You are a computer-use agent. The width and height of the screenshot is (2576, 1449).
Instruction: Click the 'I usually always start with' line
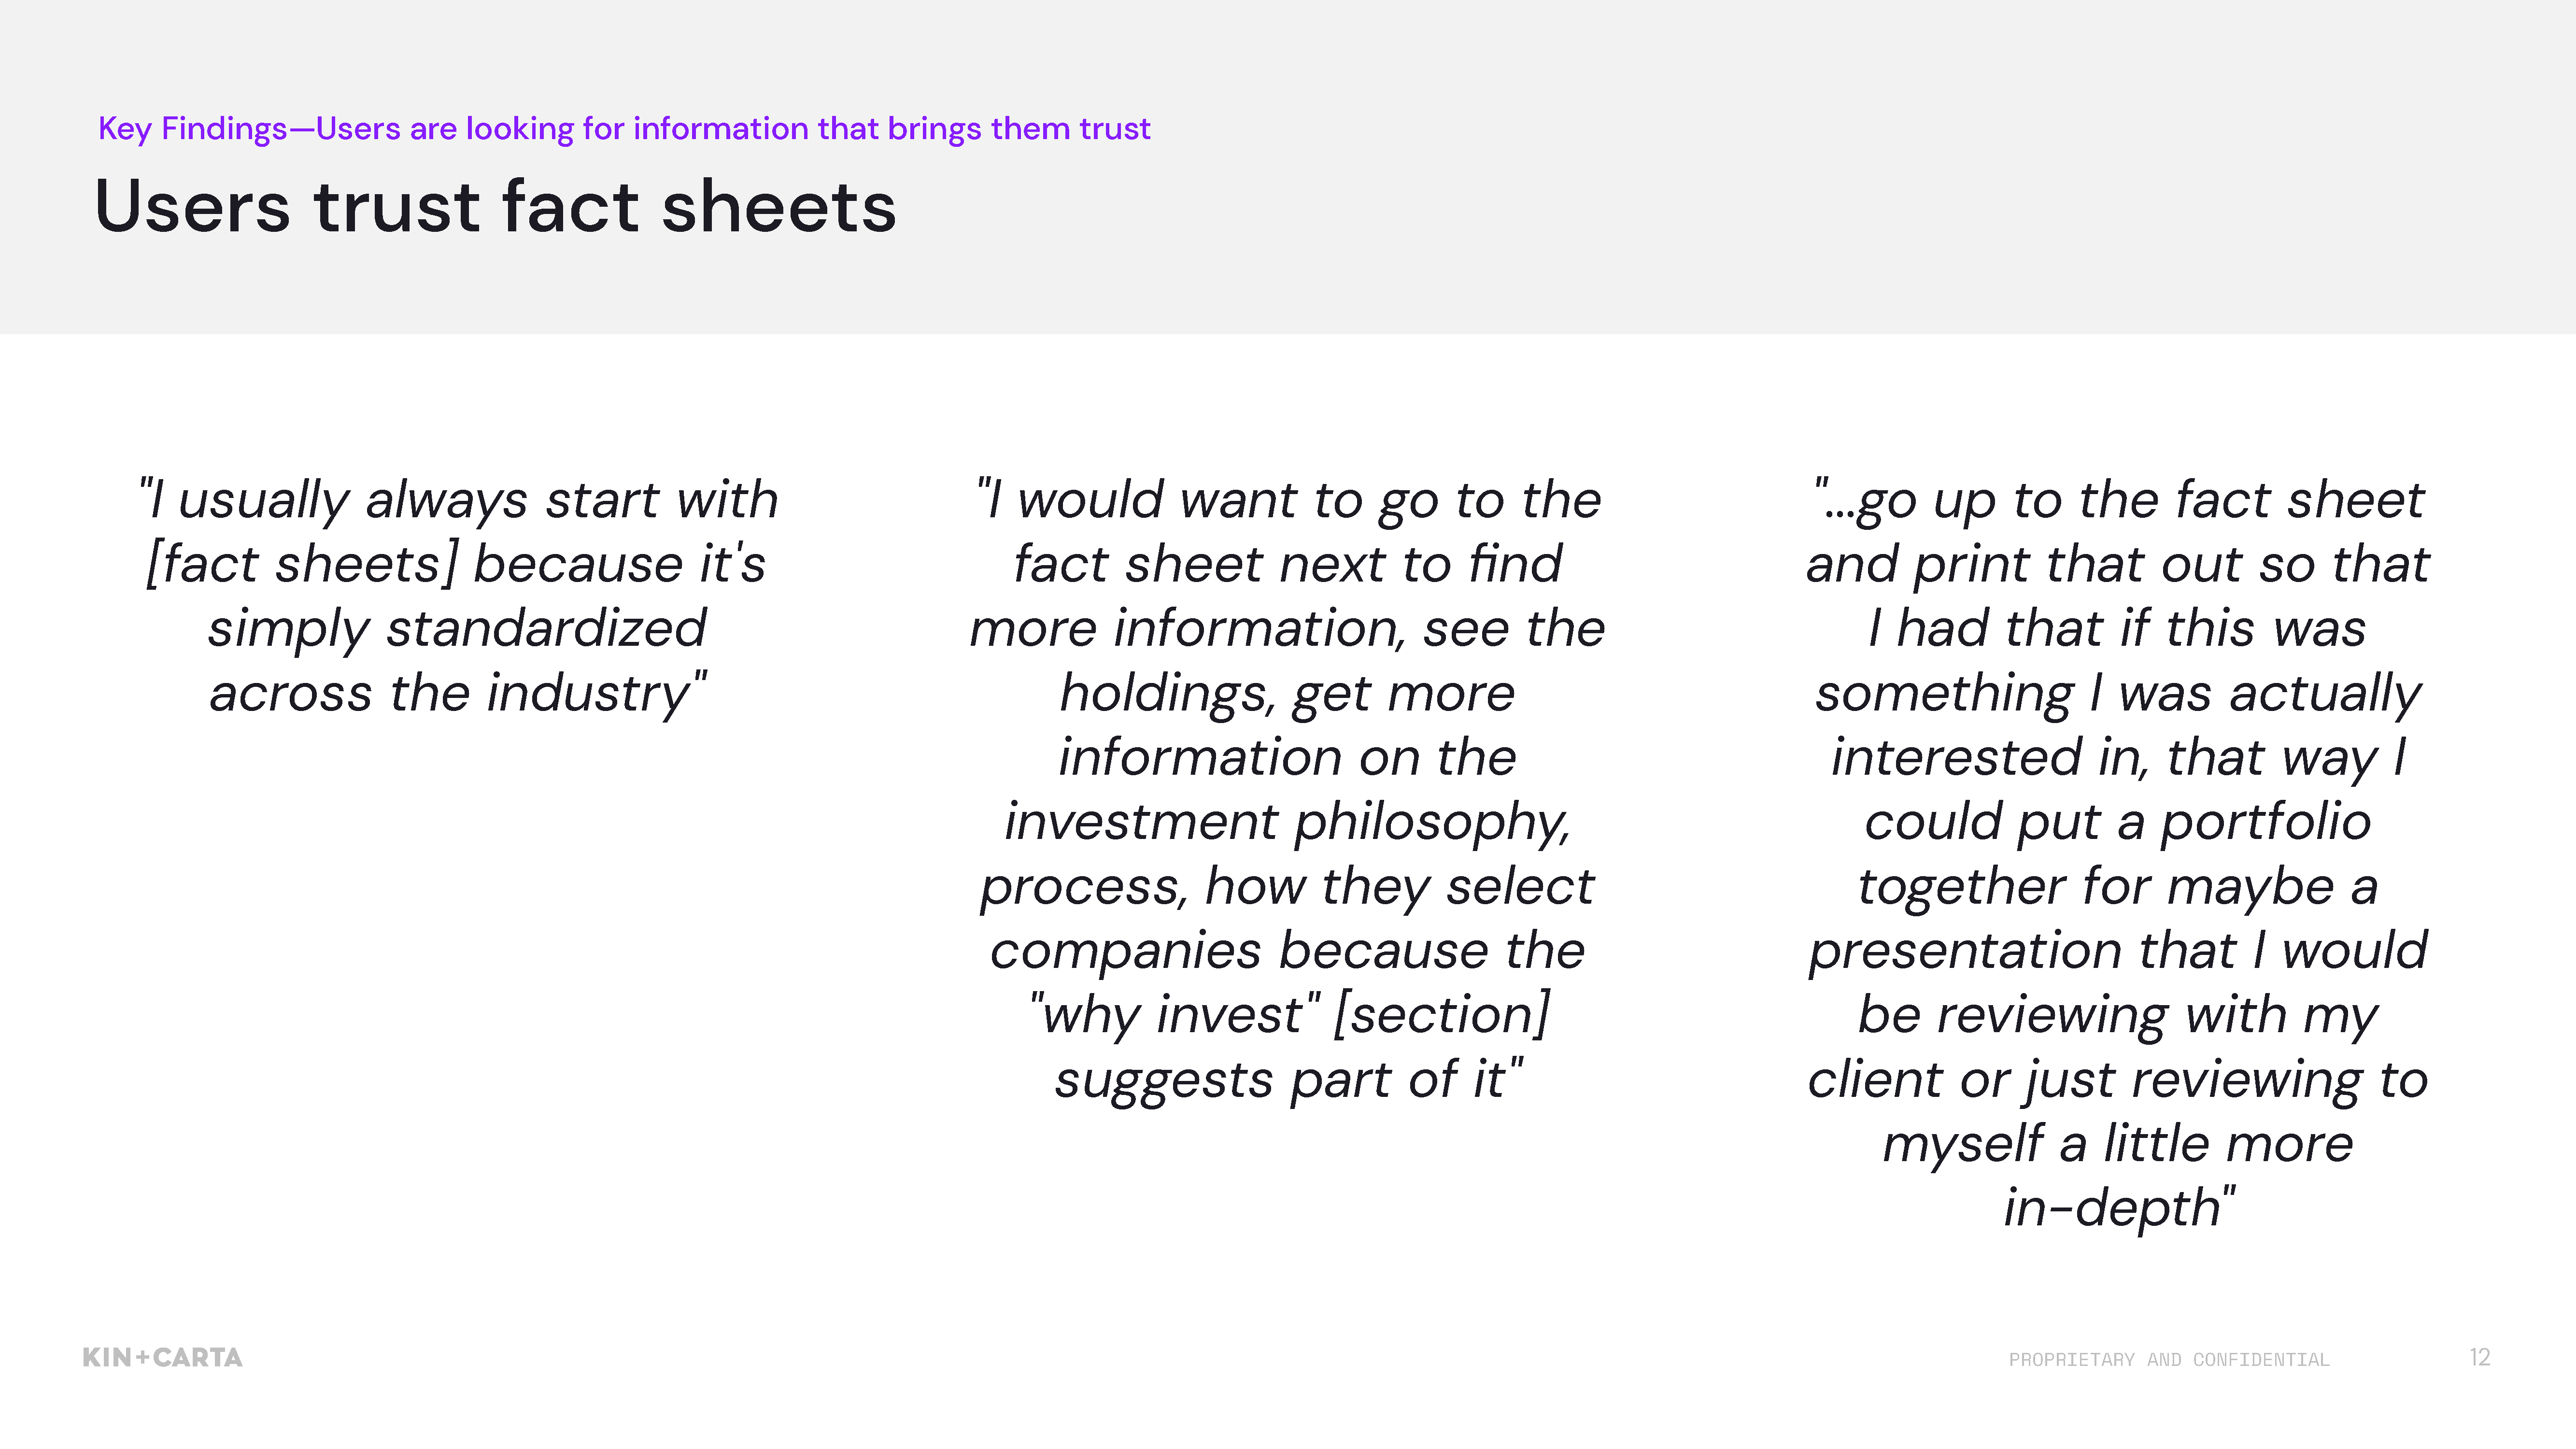[x=458, y=500]
